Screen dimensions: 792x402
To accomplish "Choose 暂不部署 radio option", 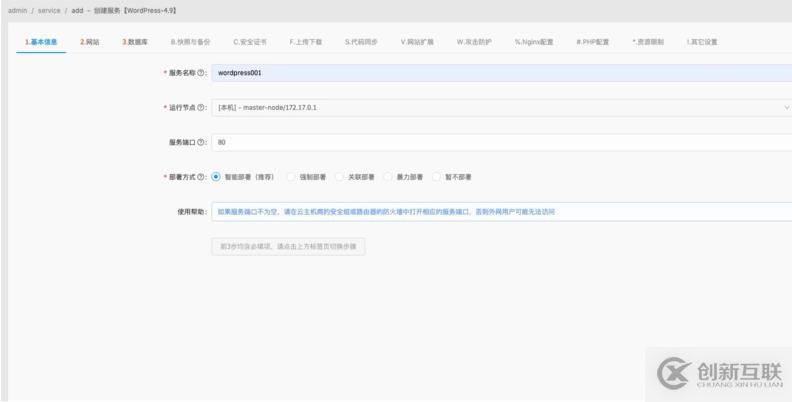I will pos(436,177).
